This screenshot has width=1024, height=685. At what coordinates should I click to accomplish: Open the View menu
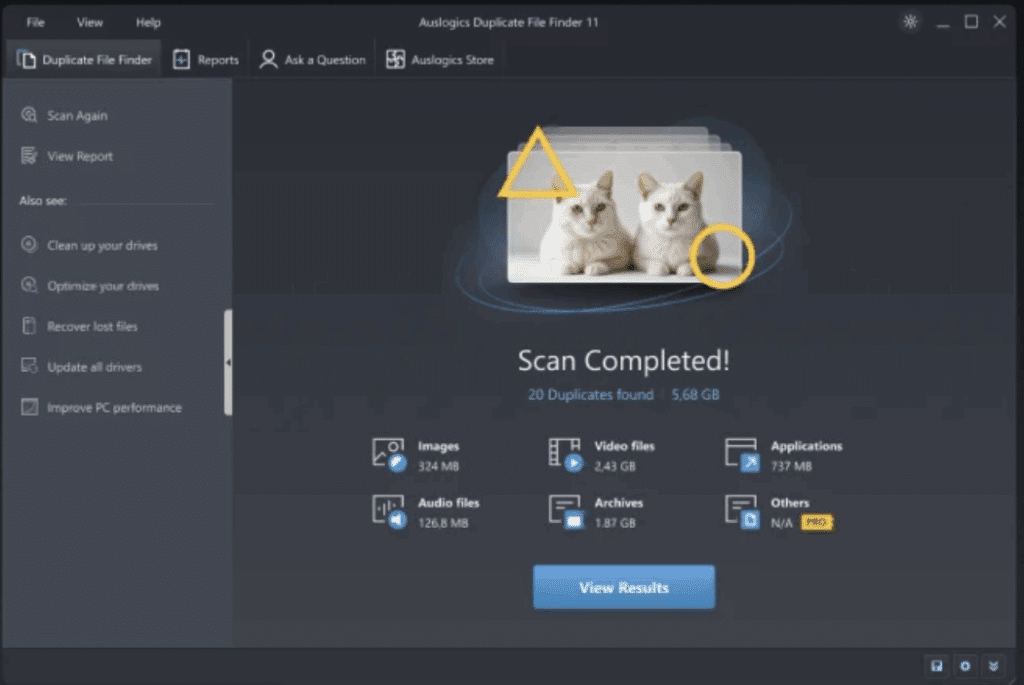pyautogui.click(x=89, y=22)
